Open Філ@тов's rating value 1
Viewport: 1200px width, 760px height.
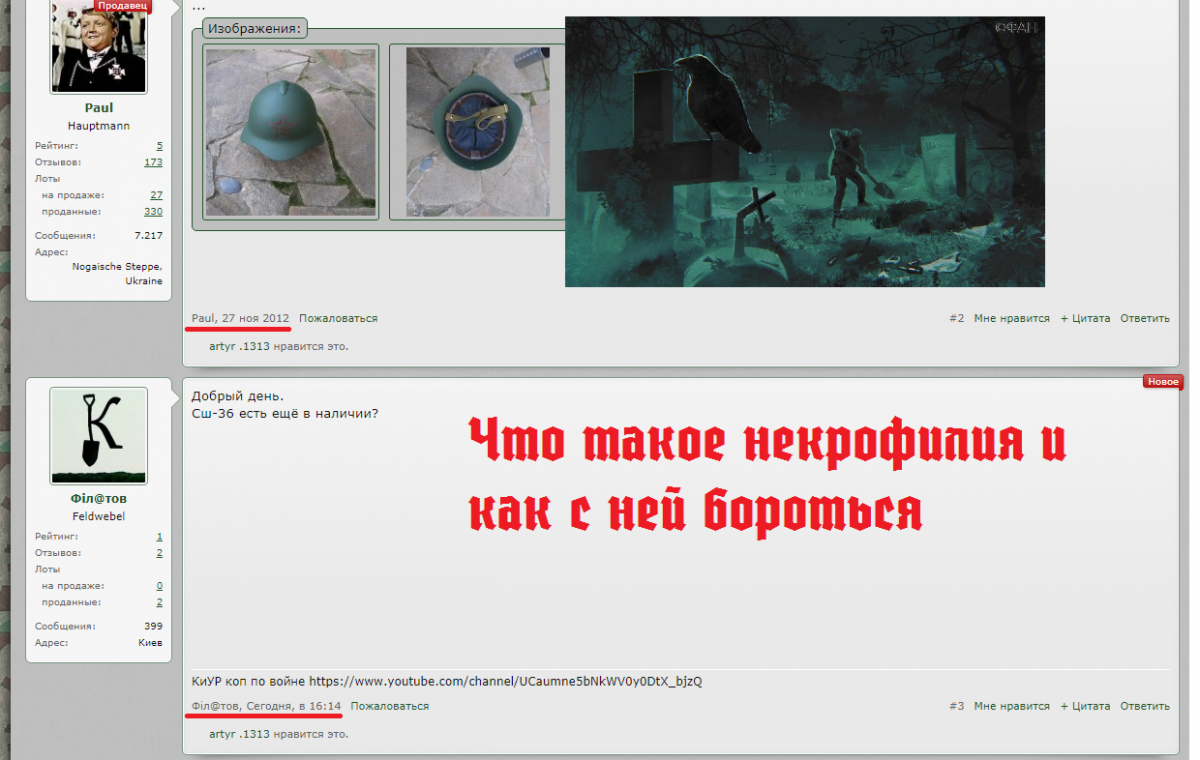pyautogui.click(x=159, y=537)
